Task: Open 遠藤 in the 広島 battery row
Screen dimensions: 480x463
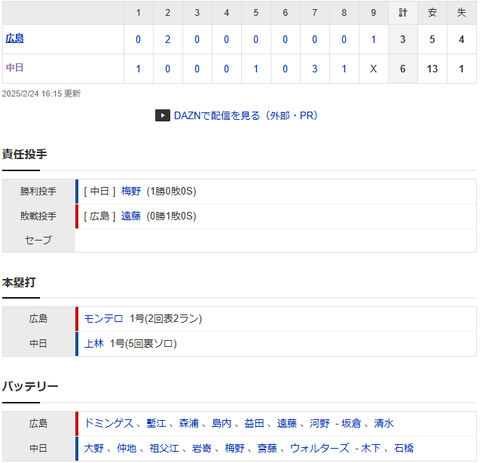Action: tap(287, 423)
